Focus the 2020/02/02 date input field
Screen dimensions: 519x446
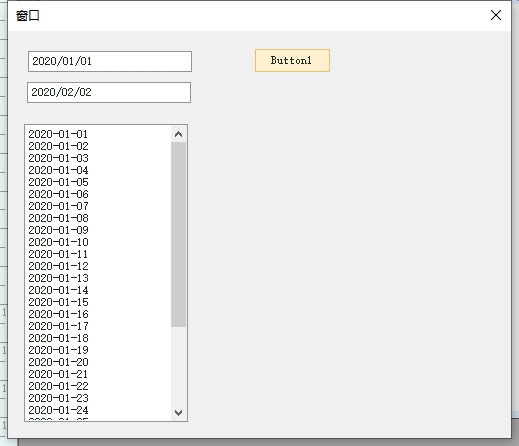tap(109, 92)
